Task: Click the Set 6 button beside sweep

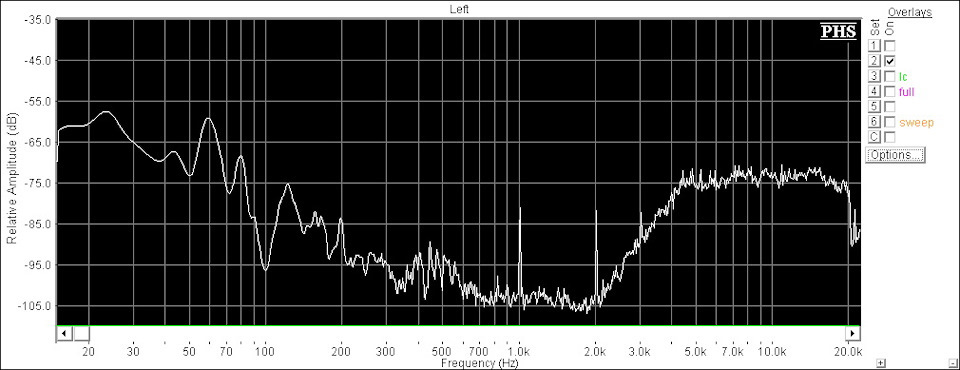Action: (x=874, y=121)
